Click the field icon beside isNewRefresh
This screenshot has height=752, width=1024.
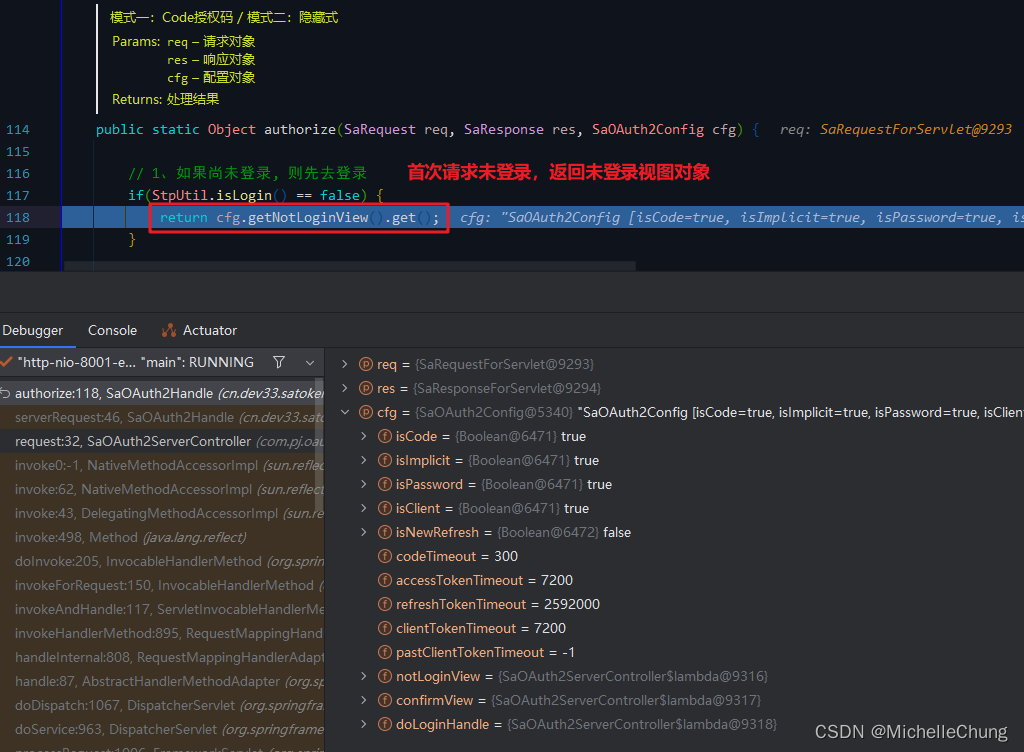click(385, 532)
